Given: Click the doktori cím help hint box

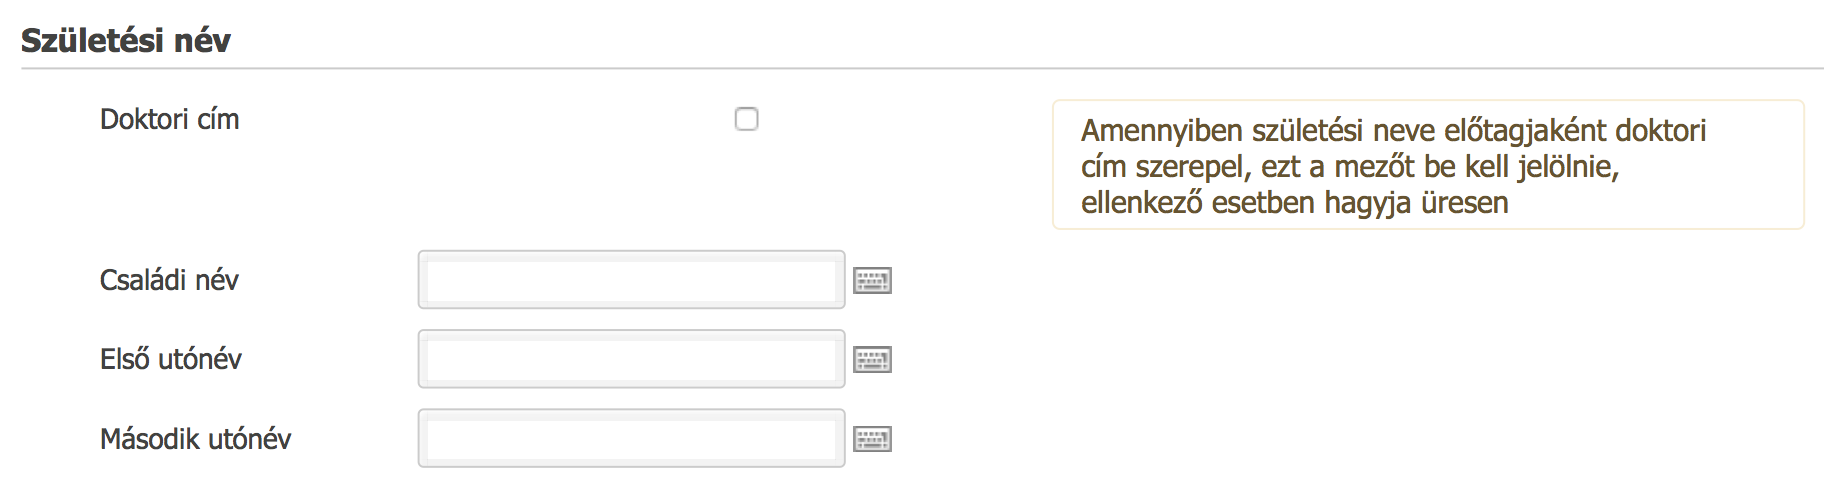Looking at the screenshot, I should [1428, 165].
